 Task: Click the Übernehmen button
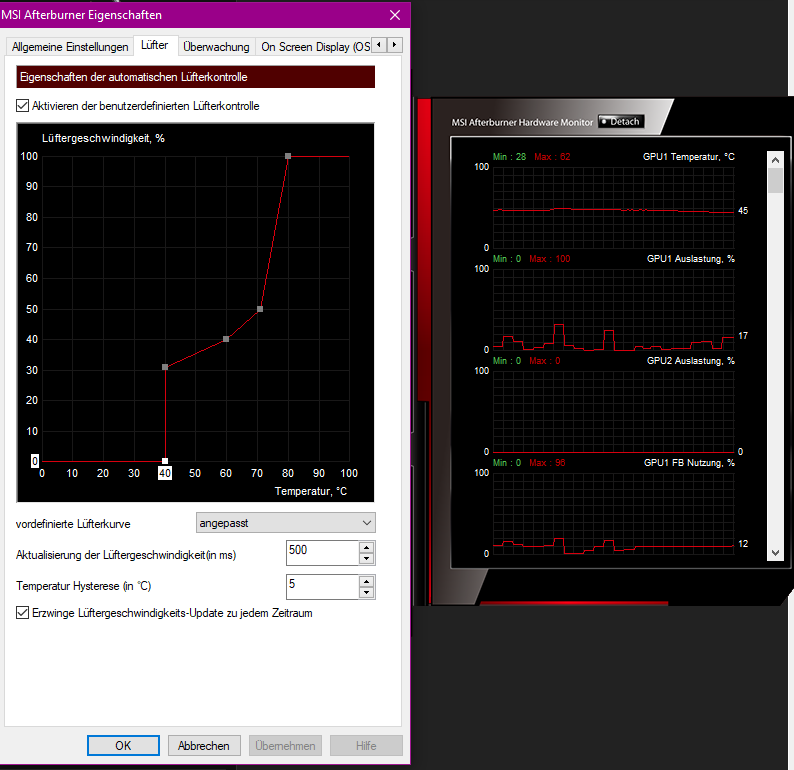(285, 745)
